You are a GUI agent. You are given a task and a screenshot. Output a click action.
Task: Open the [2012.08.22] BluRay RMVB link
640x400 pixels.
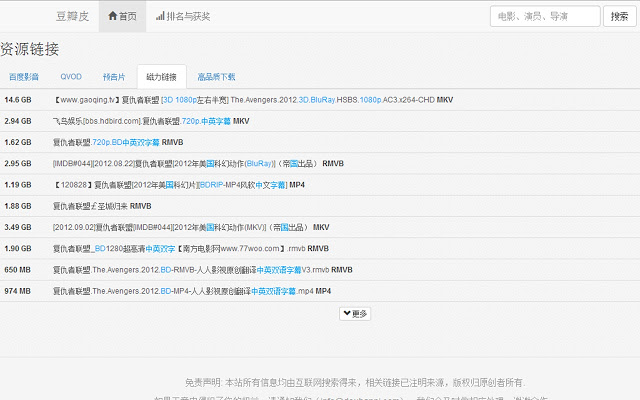pyautogui.click(x=198, y=164)
